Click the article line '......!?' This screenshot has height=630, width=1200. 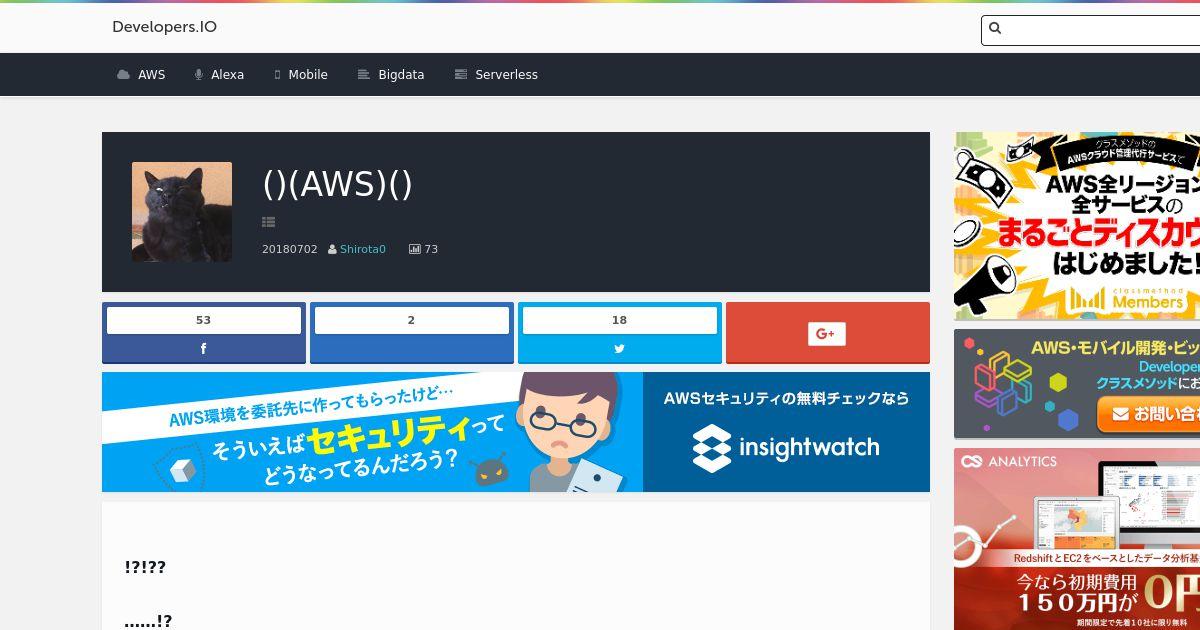point(148,622)
